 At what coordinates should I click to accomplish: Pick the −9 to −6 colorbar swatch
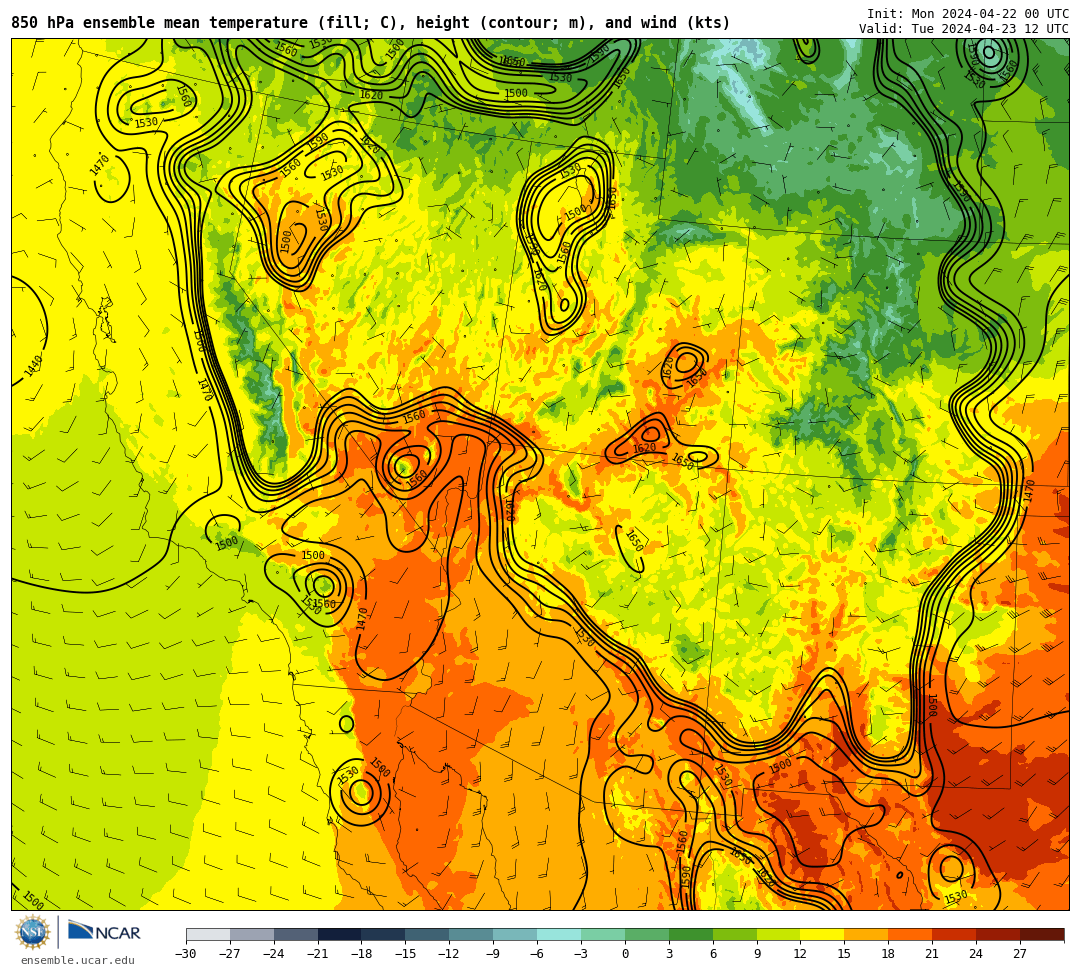click(515, 934)
